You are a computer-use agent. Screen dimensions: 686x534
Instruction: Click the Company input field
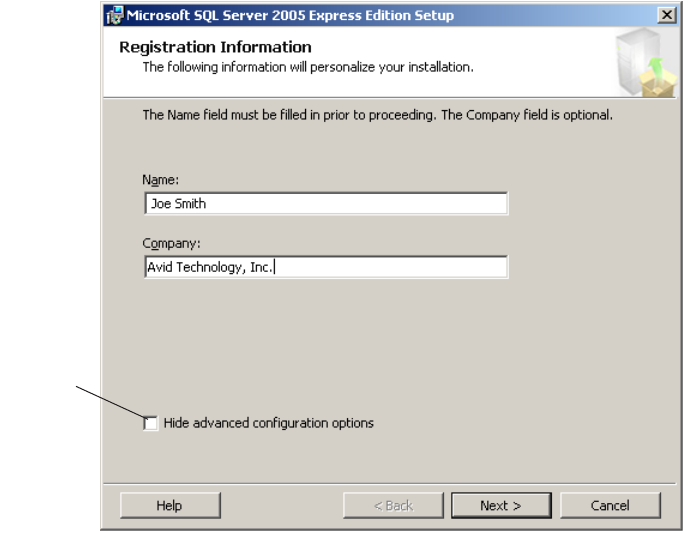pyautogui.click(x=326, y=267)
